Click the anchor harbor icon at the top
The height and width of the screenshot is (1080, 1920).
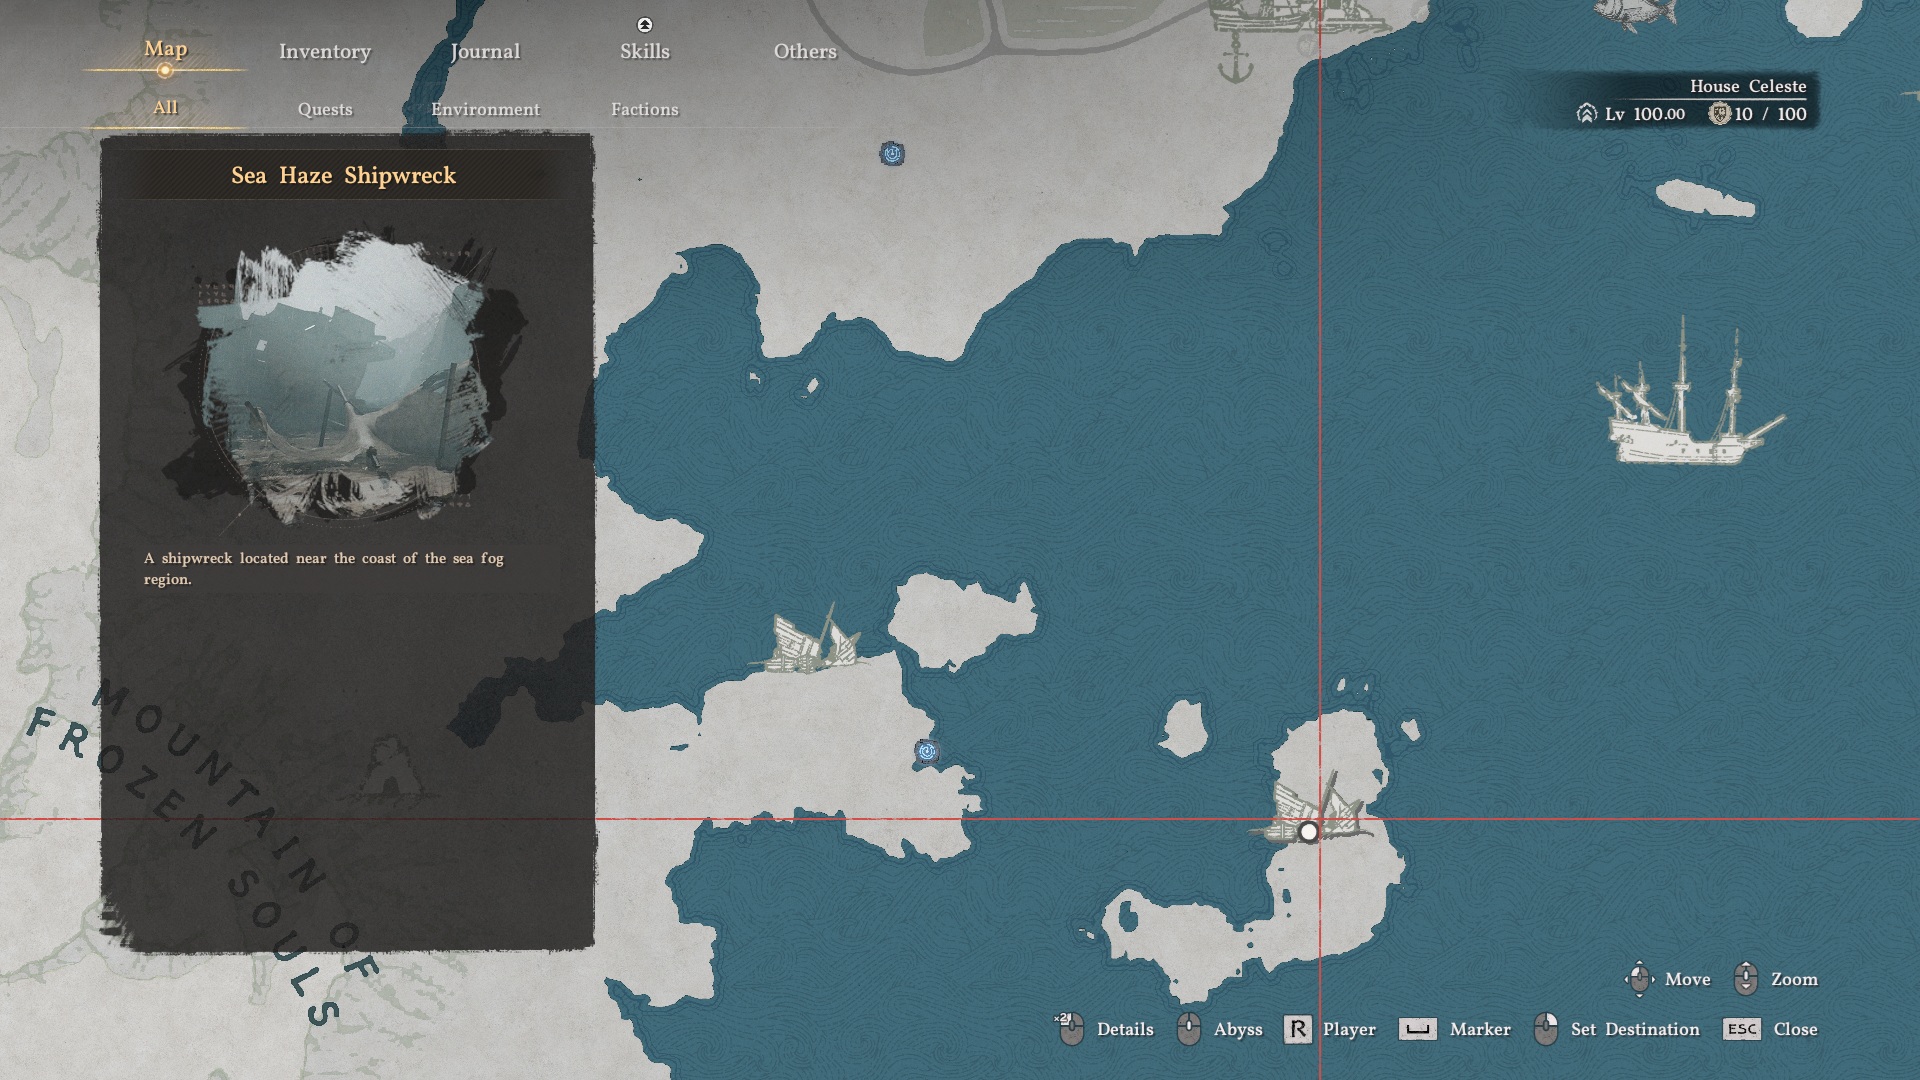tap(1237, 61)
